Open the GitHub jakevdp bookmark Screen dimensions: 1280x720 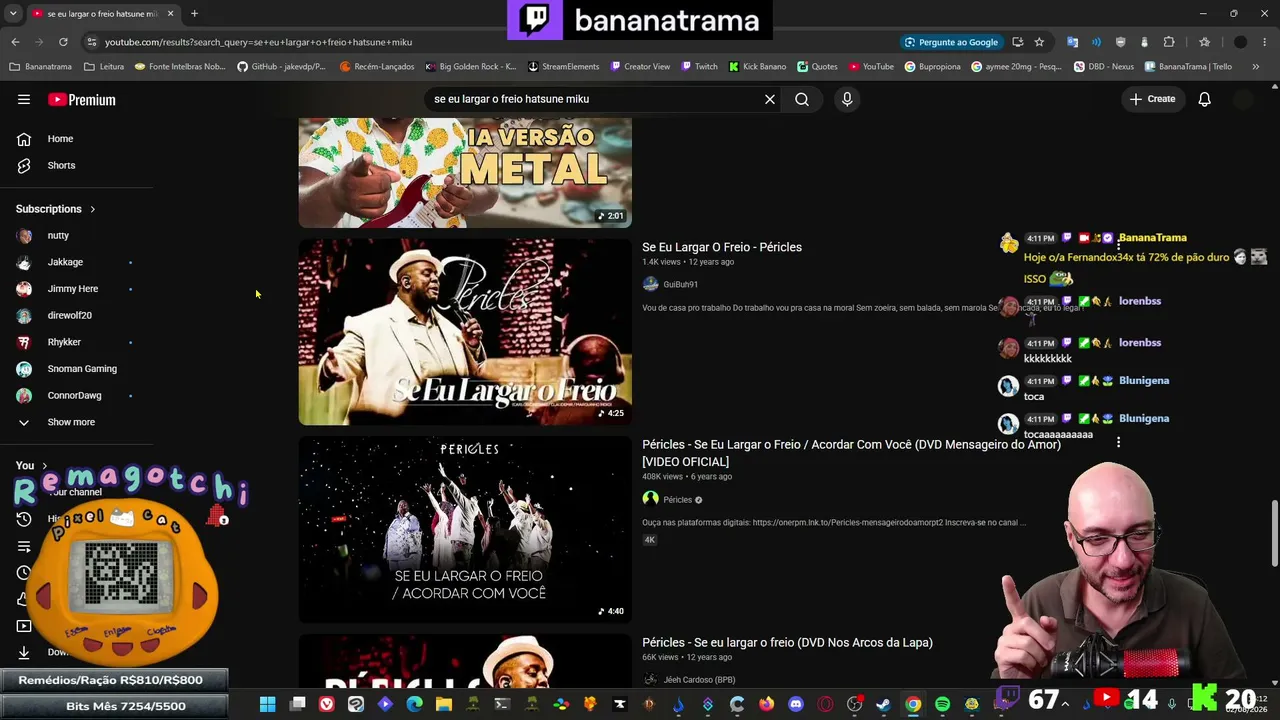point(281,67)
